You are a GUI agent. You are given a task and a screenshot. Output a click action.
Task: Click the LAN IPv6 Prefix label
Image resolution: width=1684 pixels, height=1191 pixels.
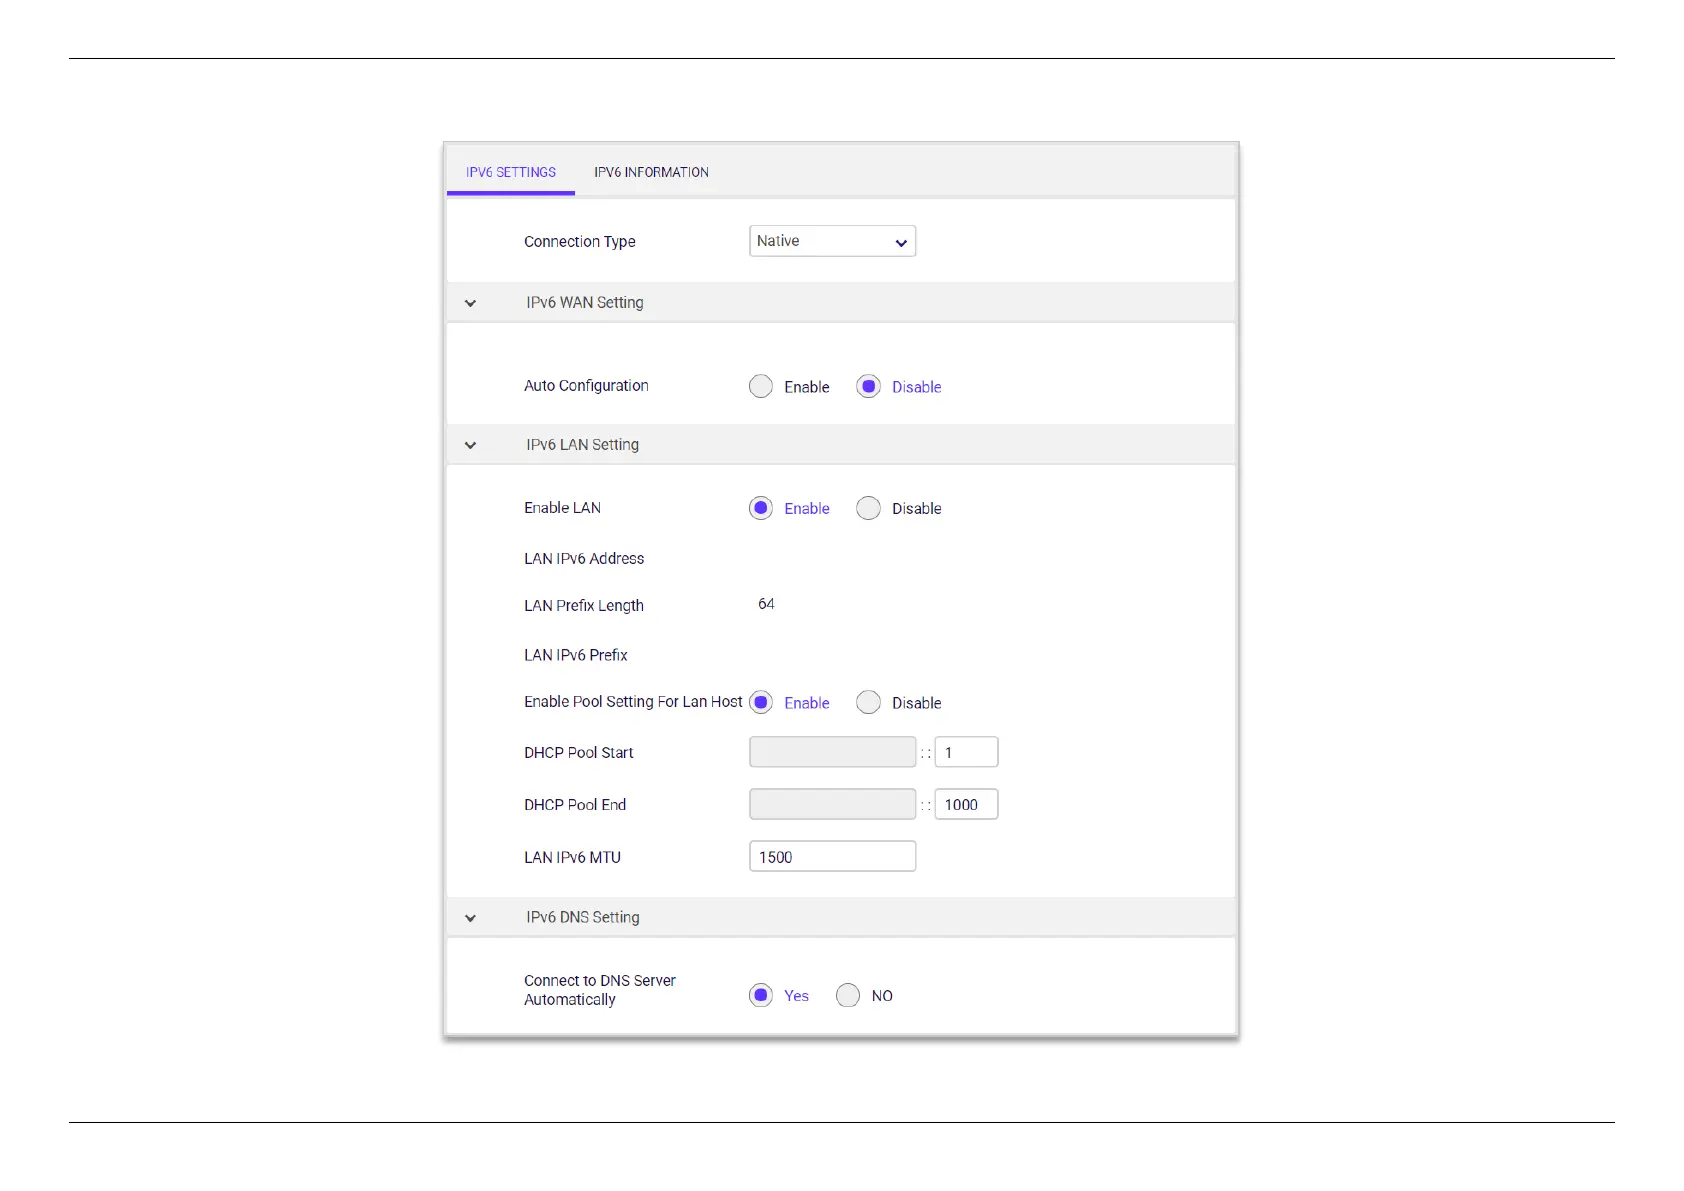576,656
